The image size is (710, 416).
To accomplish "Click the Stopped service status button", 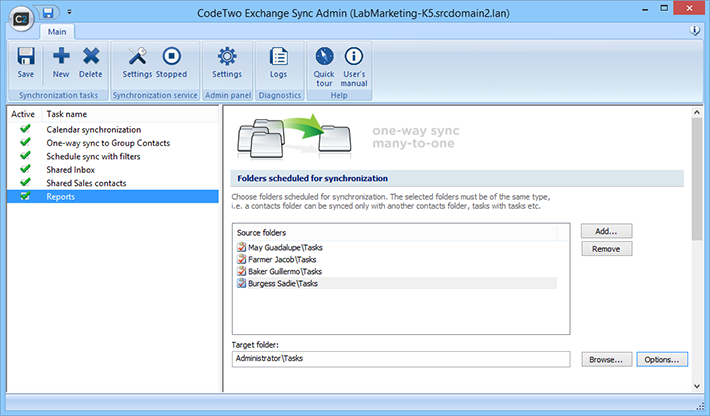I will (x=171, y=63).
